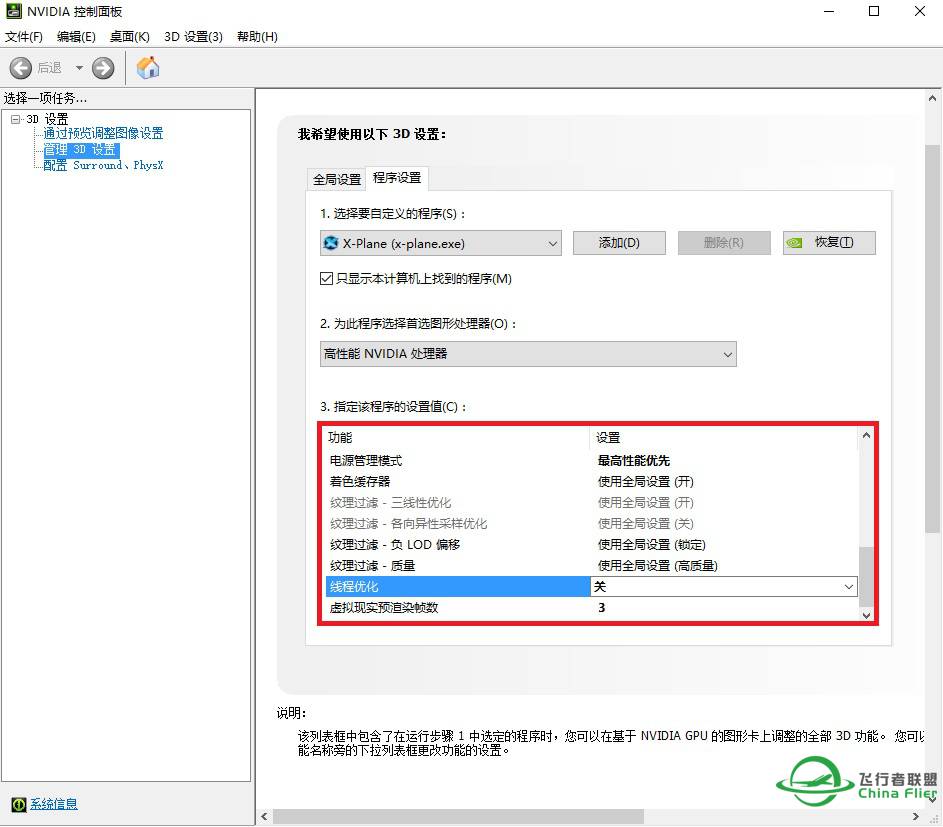943x827 pixels.
Task: Click the NVIDIA app icon in title bar
Action: 13,11
